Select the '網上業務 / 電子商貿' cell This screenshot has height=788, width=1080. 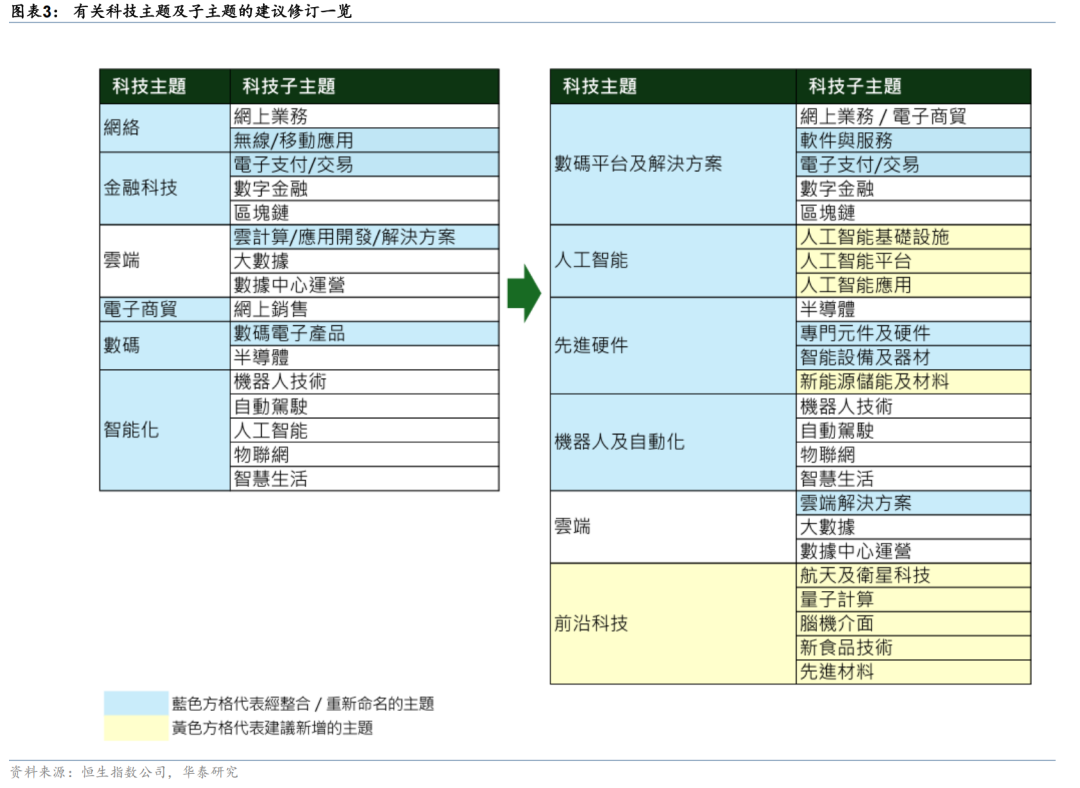coord(913,116)
